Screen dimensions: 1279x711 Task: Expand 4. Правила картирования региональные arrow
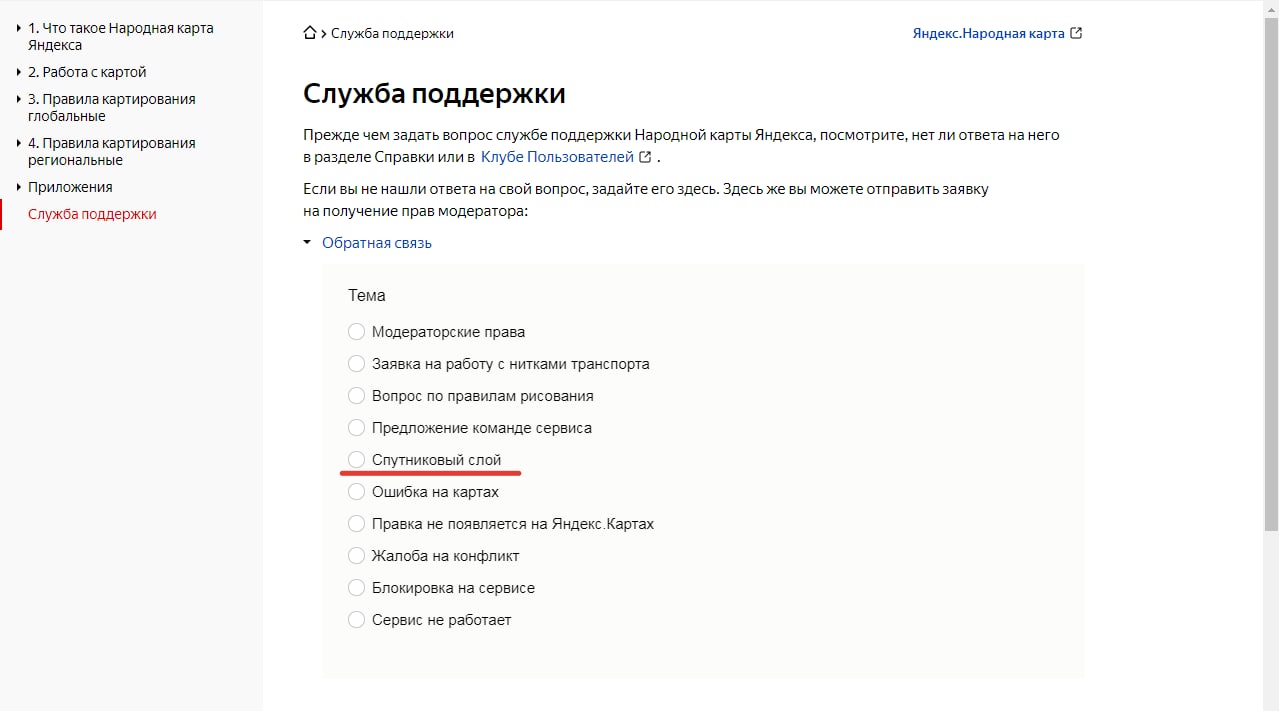pos(19,143)
